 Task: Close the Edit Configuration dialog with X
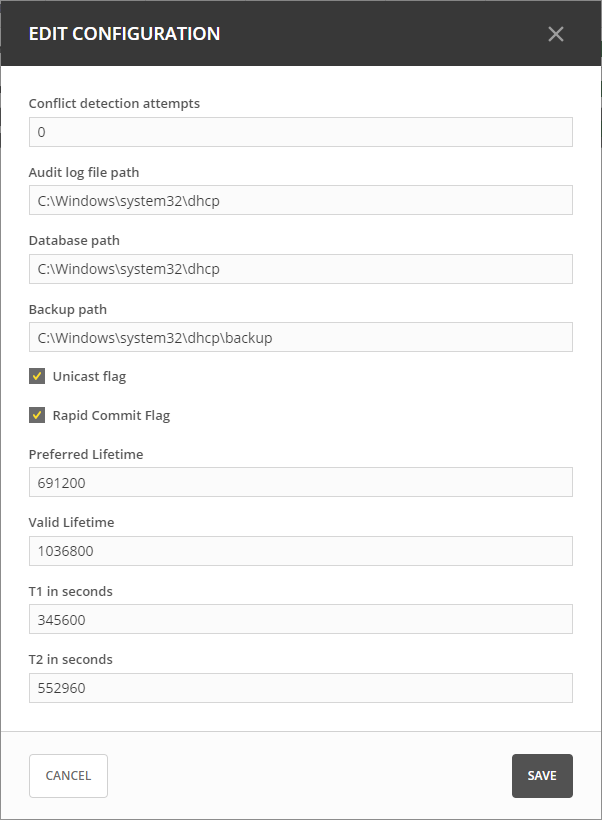click(556, 34)
